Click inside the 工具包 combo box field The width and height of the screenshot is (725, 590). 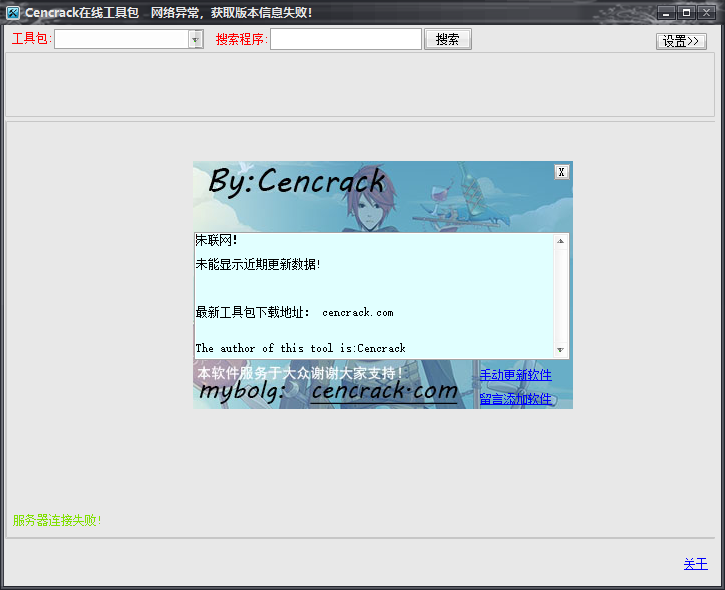pos(120,39)
